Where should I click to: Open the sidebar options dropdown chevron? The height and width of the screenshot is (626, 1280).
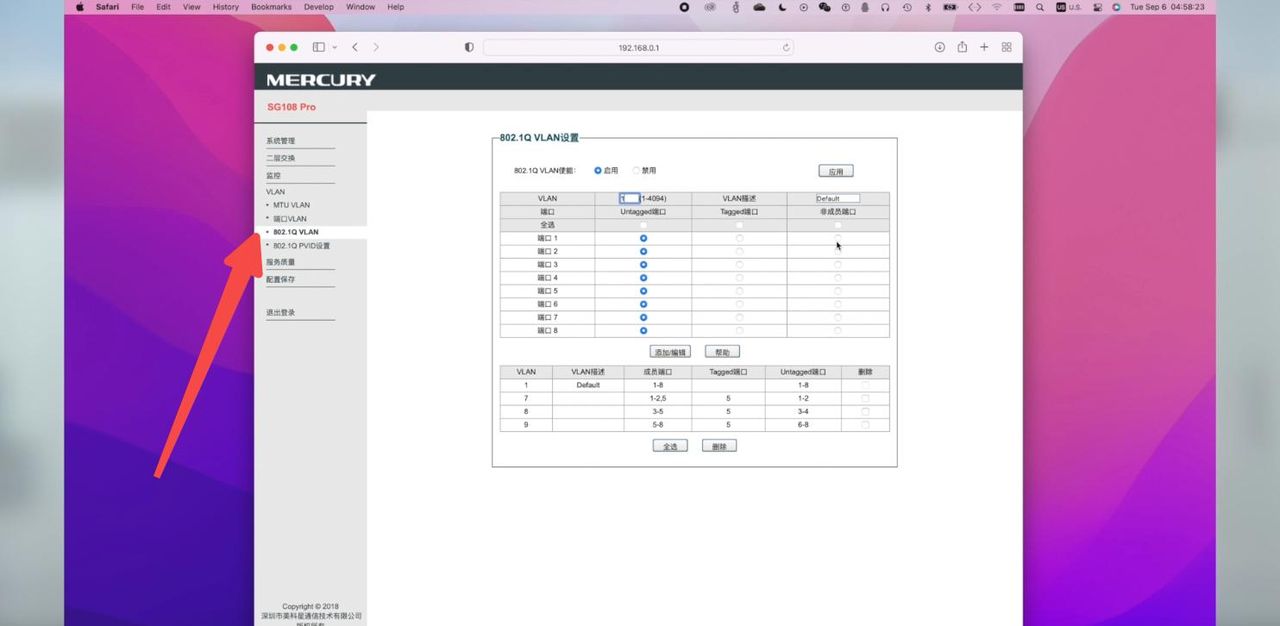pos(334,47)
